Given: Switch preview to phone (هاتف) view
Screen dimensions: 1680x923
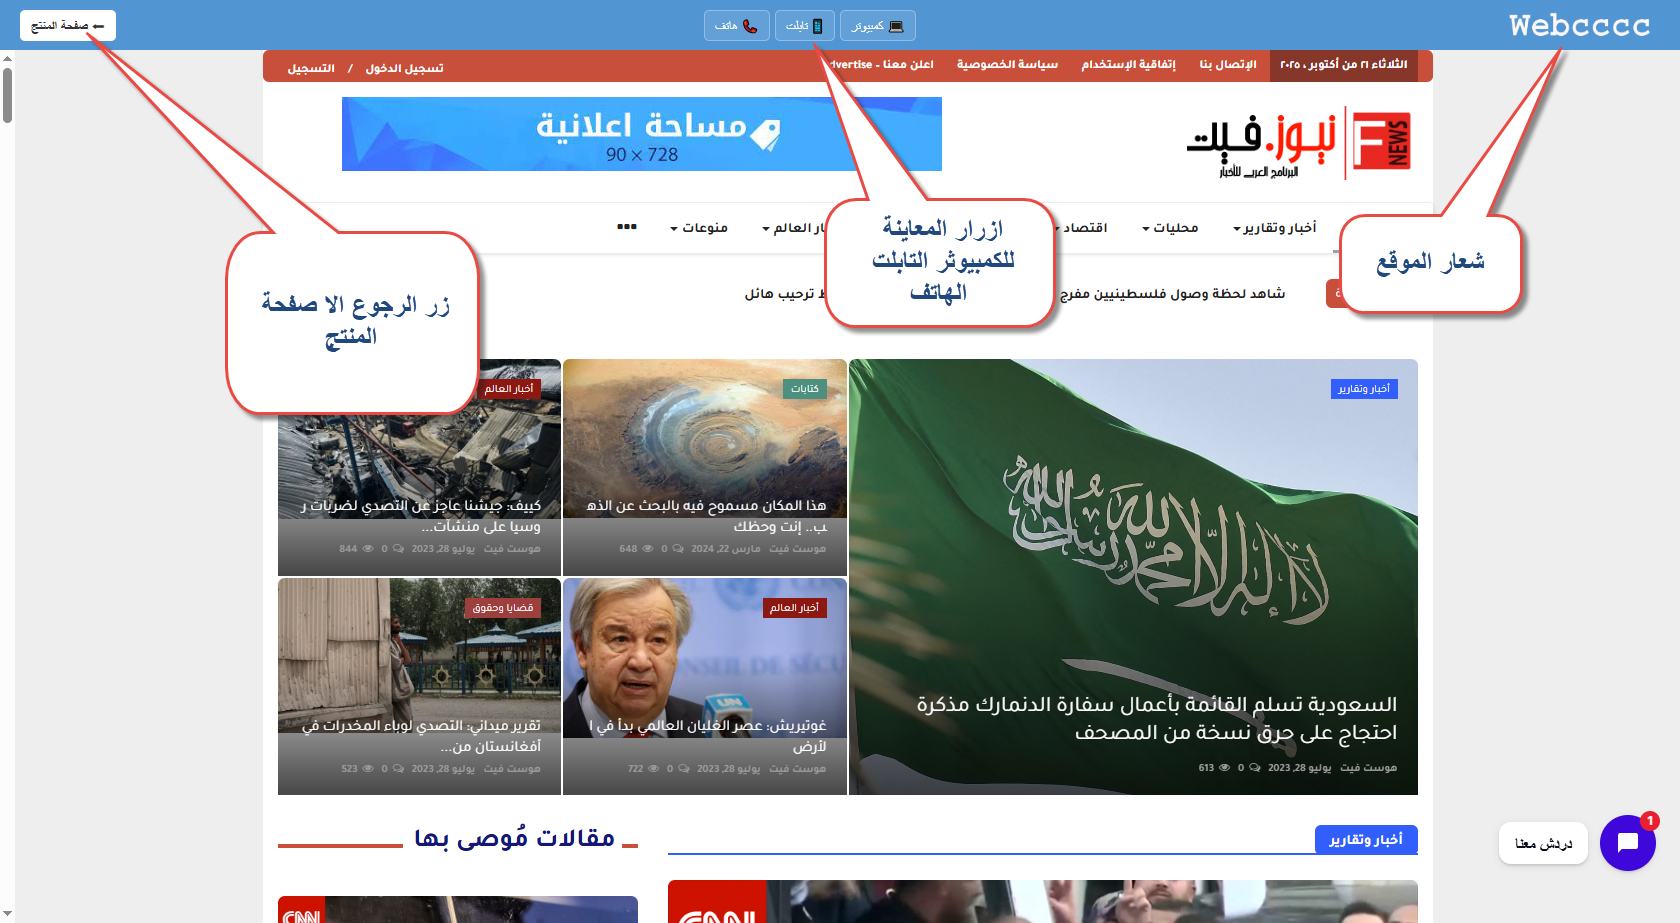Looking at the screenshot, I should click(736, 26).
